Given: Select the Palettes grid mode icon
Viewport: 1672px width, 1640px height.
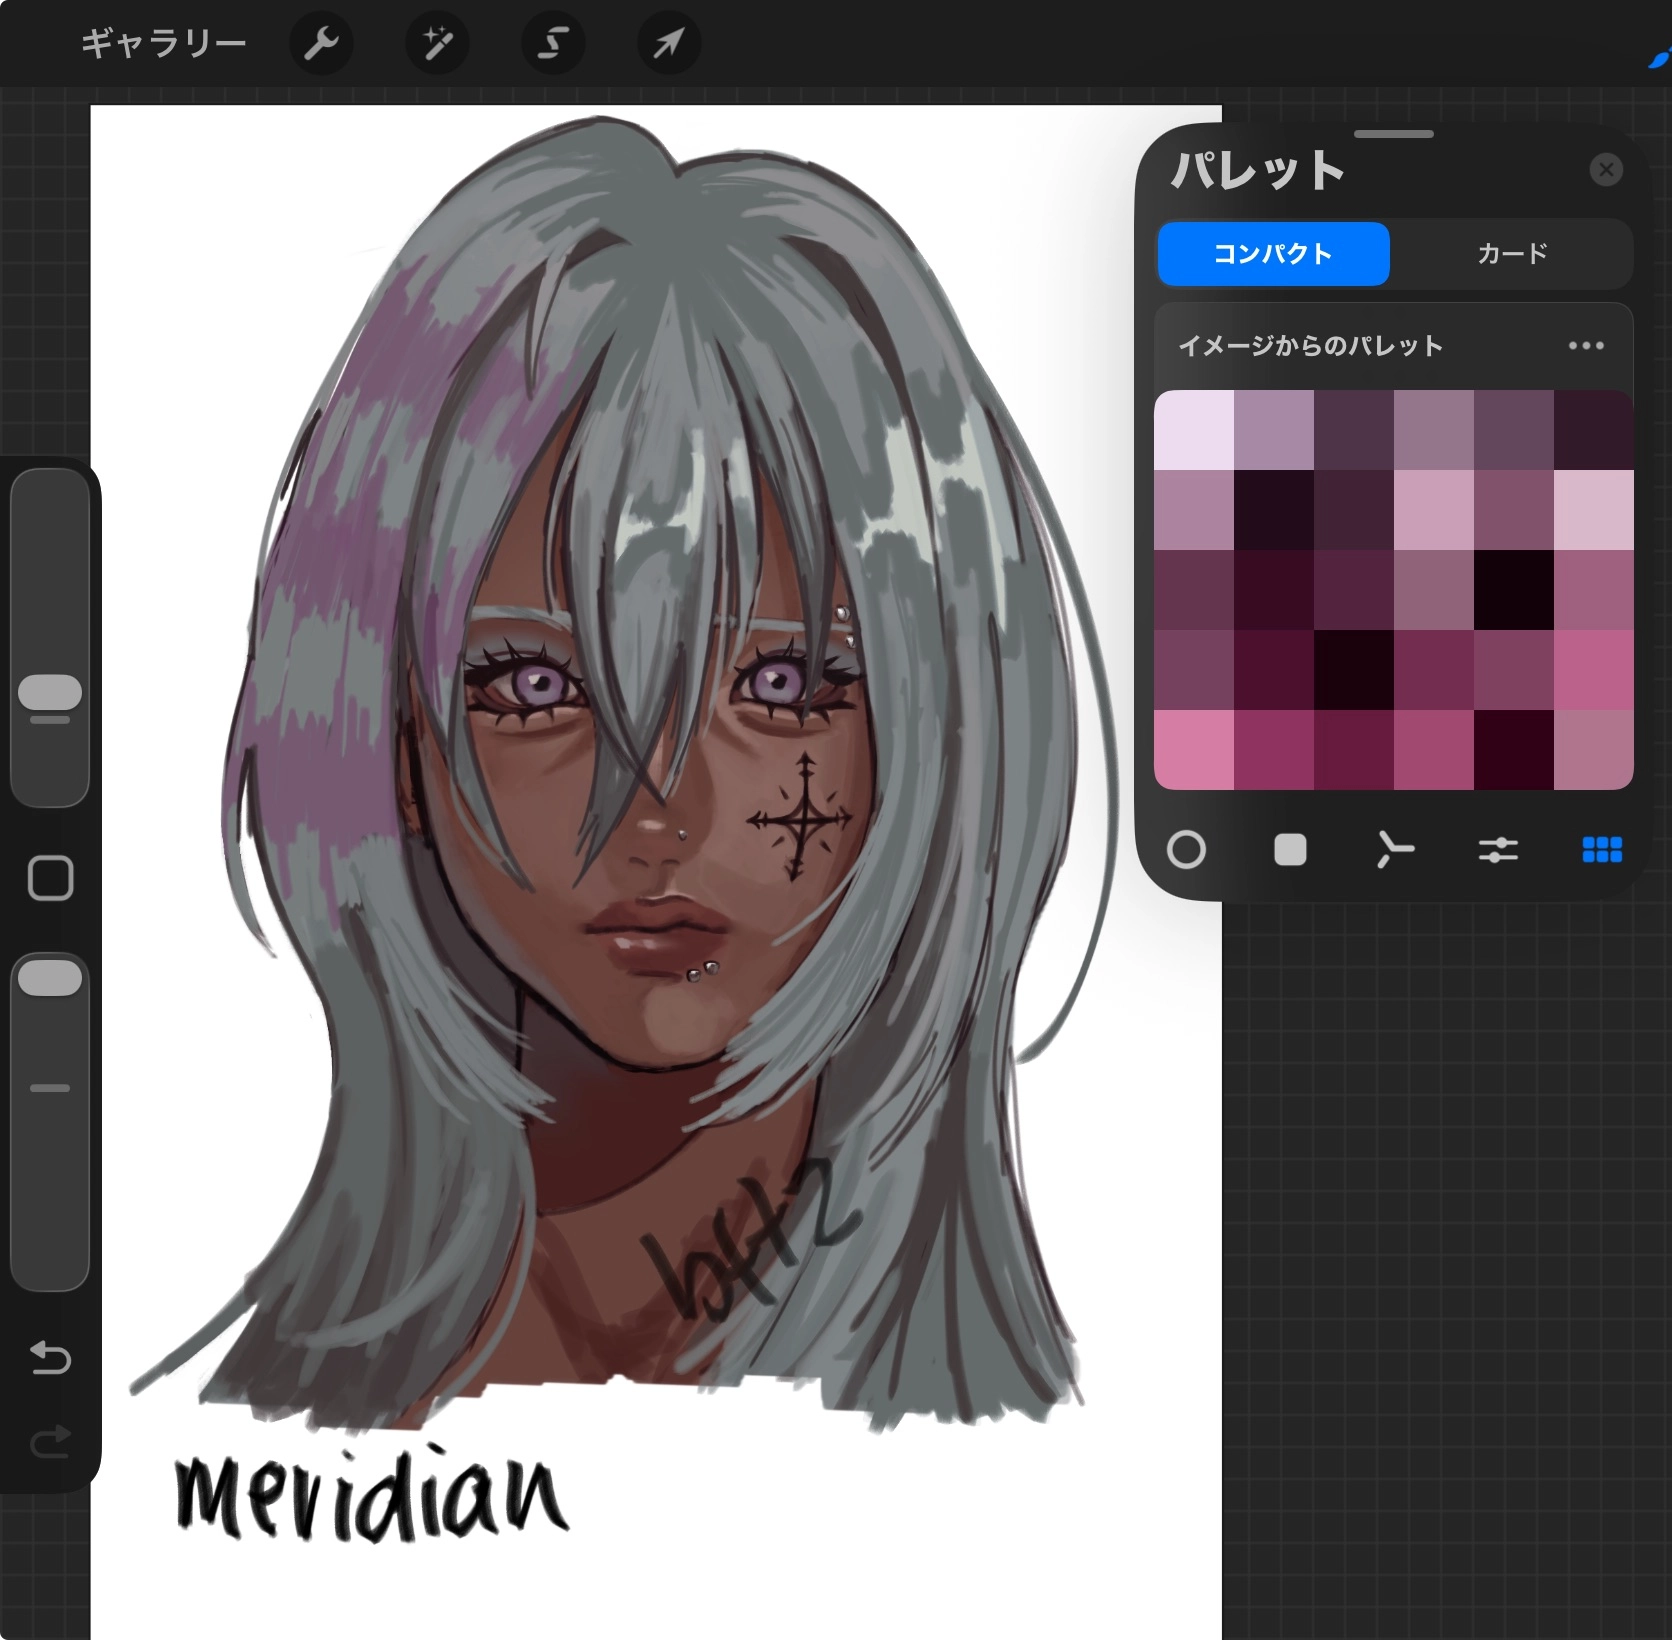Looking at the screenshot, I should click(1602, 850).
